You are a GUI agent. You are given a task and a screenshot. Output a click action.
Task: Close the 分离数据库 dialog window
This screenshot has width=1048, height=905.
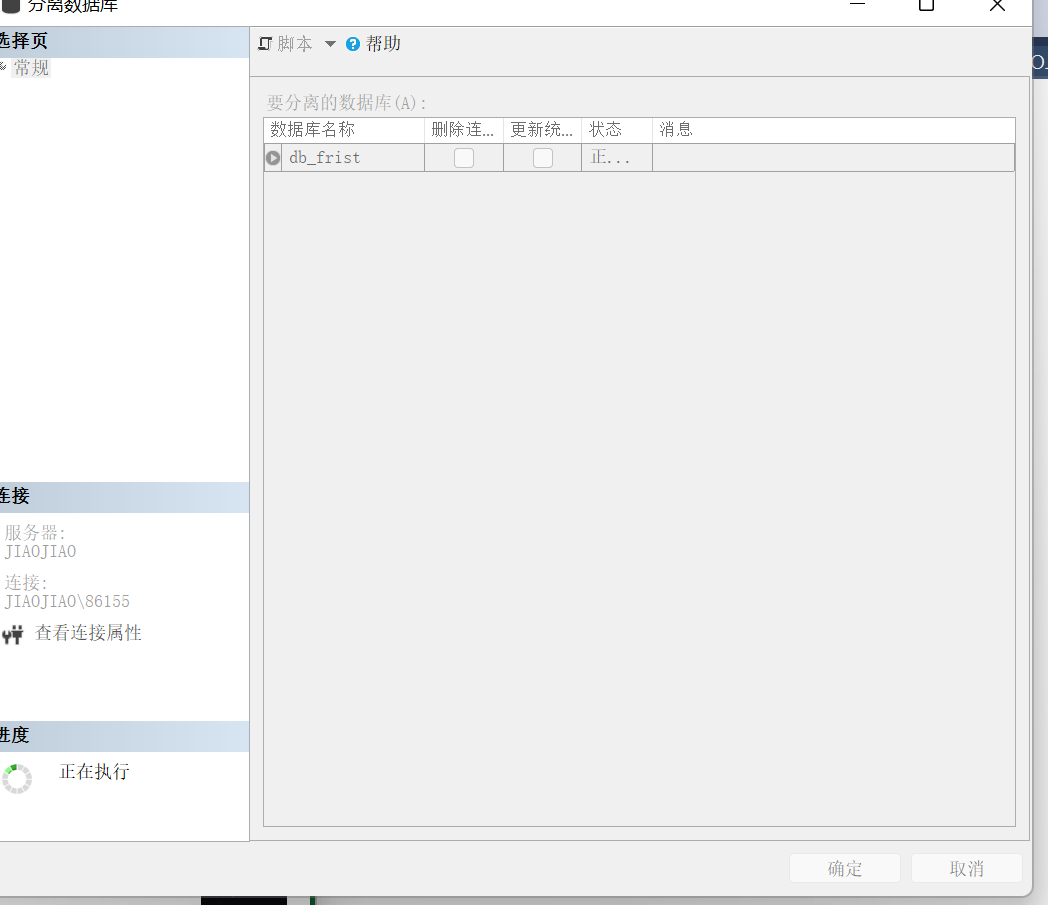tap(997, 5)
